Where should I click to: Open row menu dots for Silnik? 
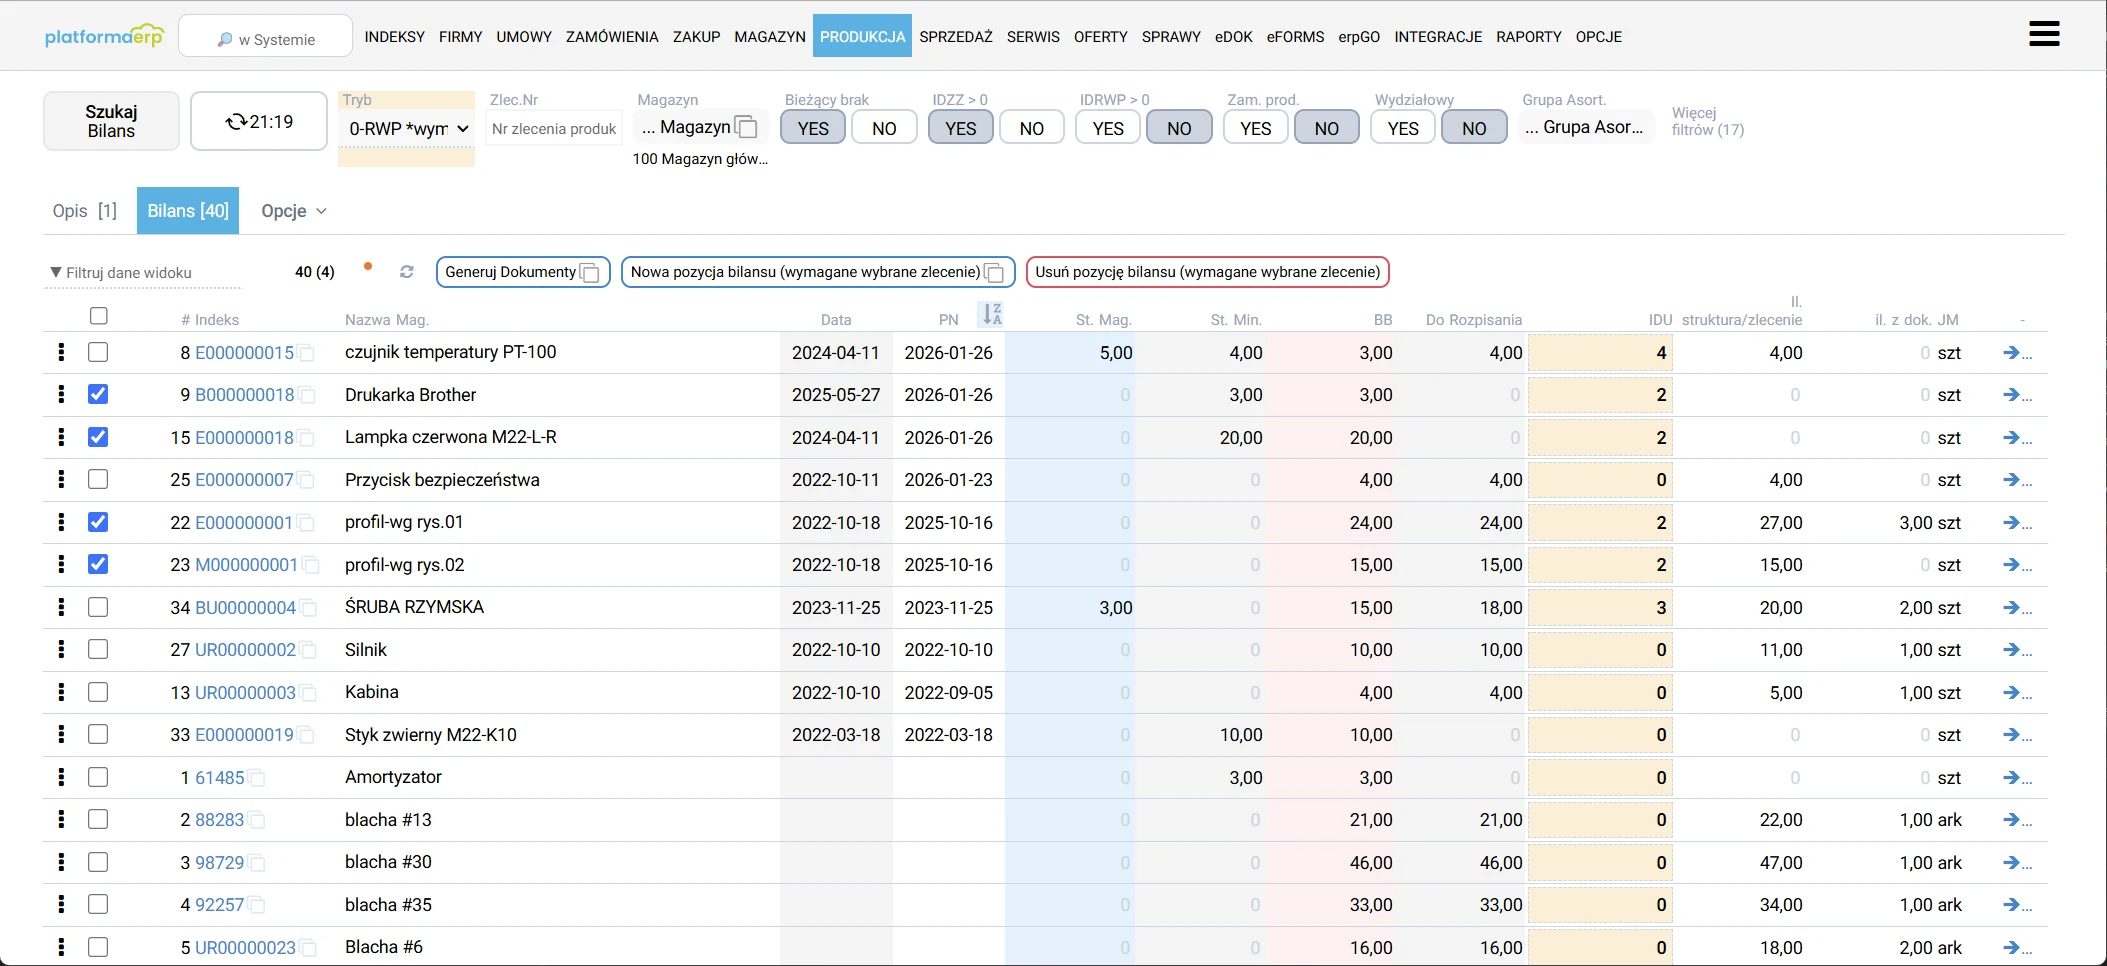(62, 649)
